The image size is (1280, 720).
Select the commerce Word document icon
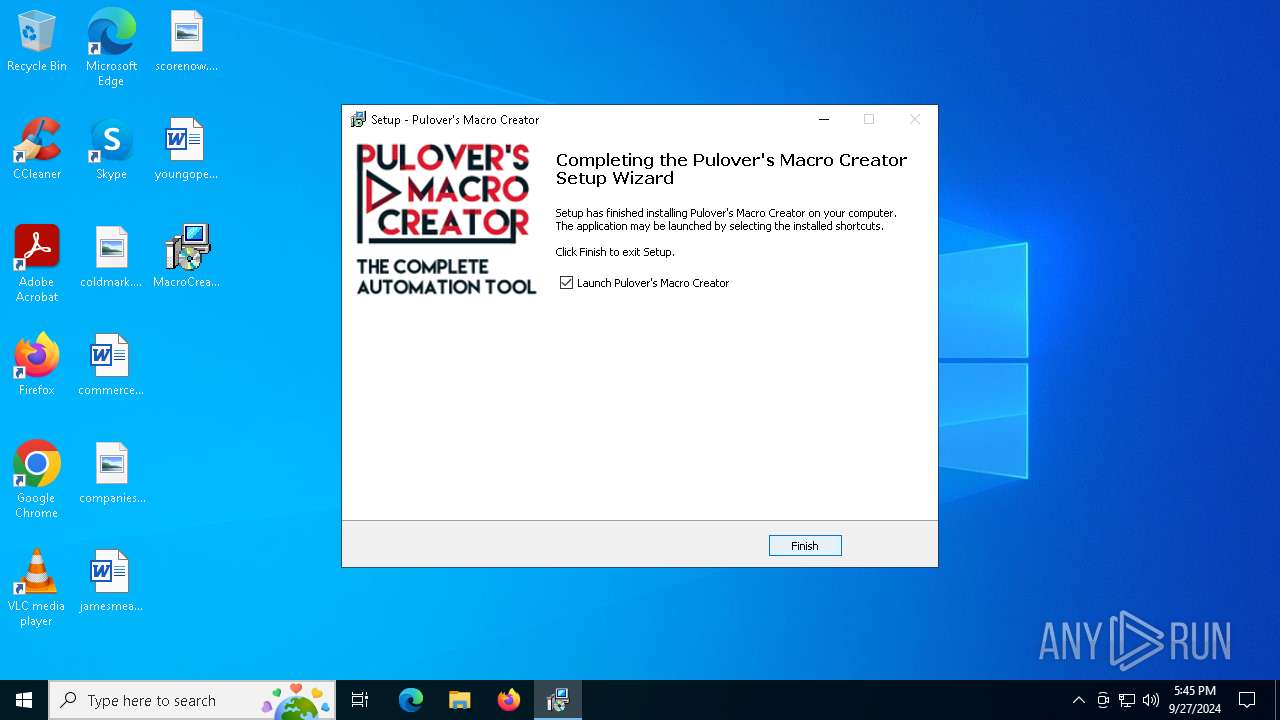111,366
